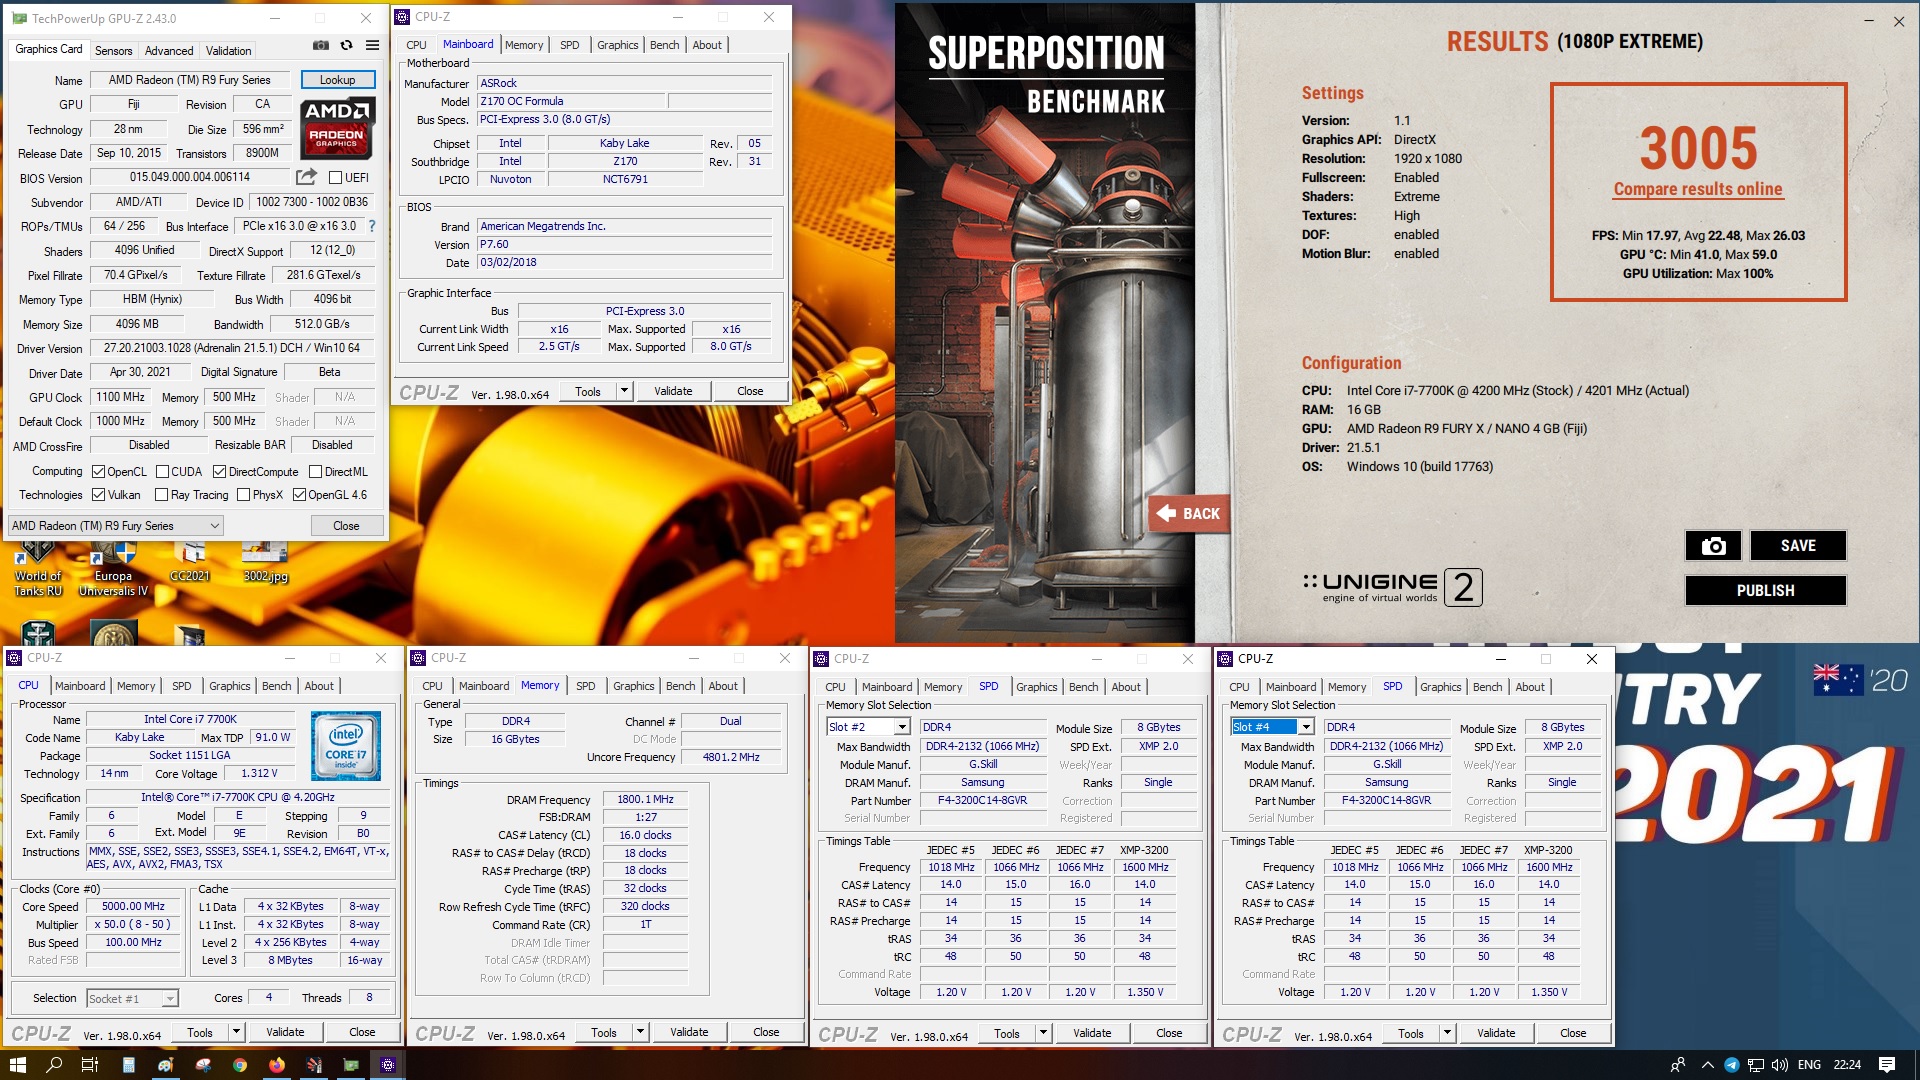The width and height of the screenshot is (1920, 1080).
Task: Click Close button in GPU-Z window
Action: pyautogui.click(x=346, y=526)
